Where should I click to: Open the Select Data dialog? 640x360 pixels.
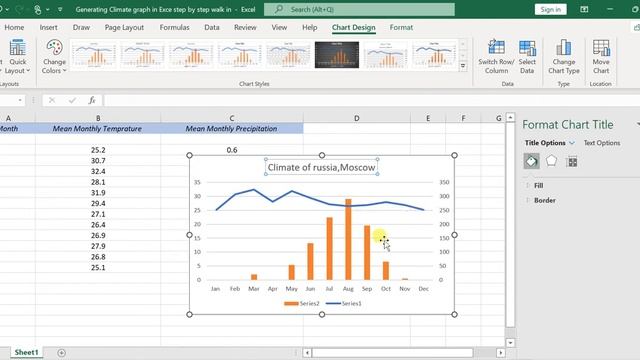pyautogui.click(x=527, y=57)
